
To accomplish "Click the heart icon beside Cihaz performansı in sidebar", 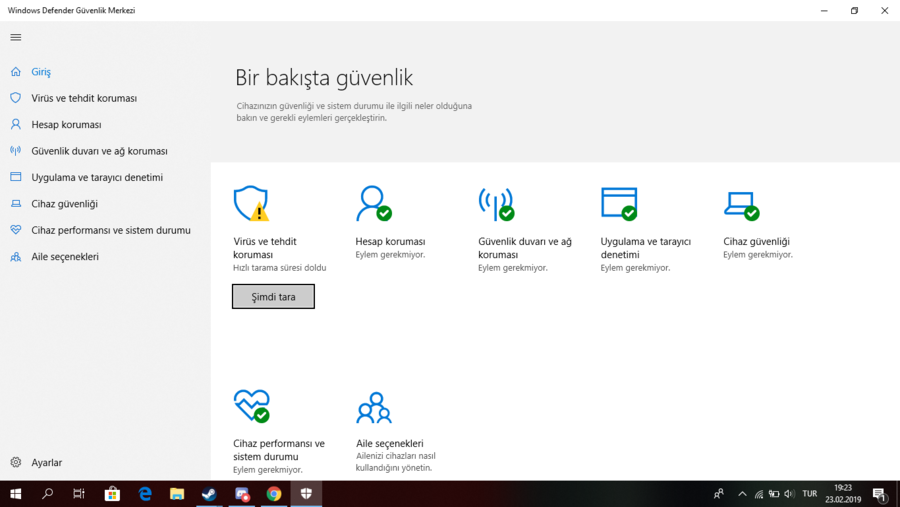I will click(x=15, y=230).
